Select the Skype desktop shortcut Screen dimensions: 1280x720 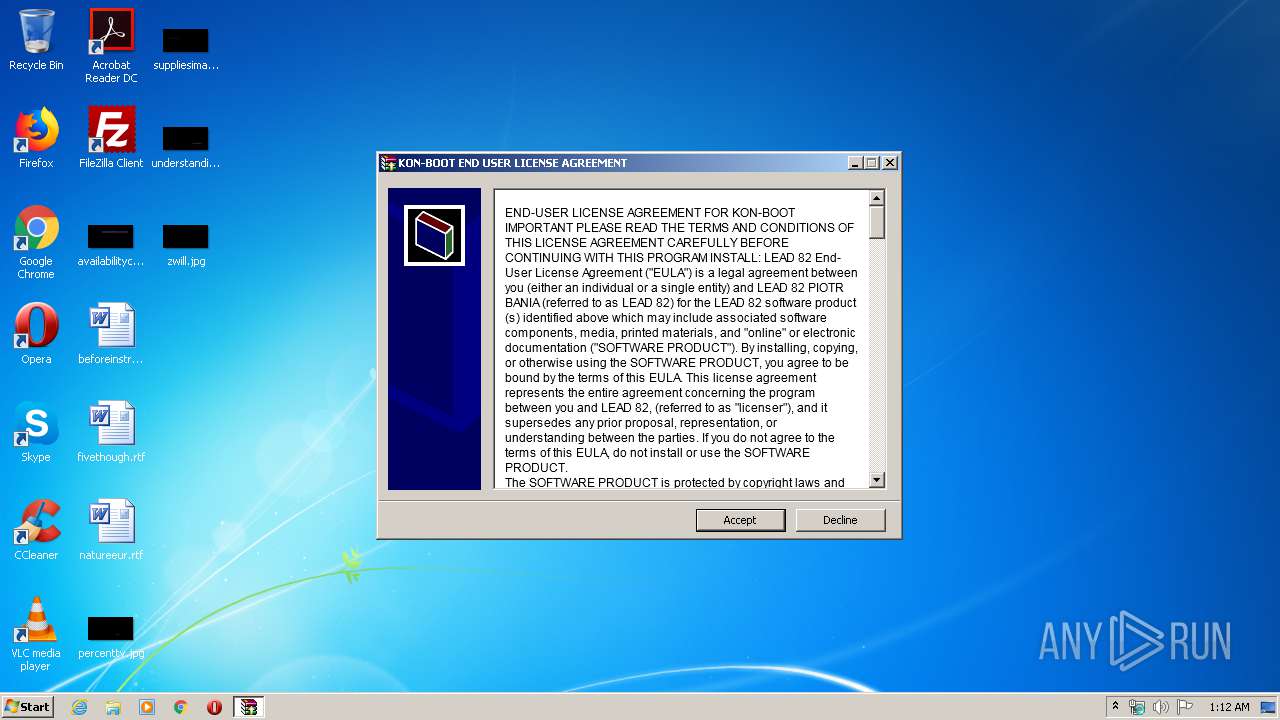36,432
